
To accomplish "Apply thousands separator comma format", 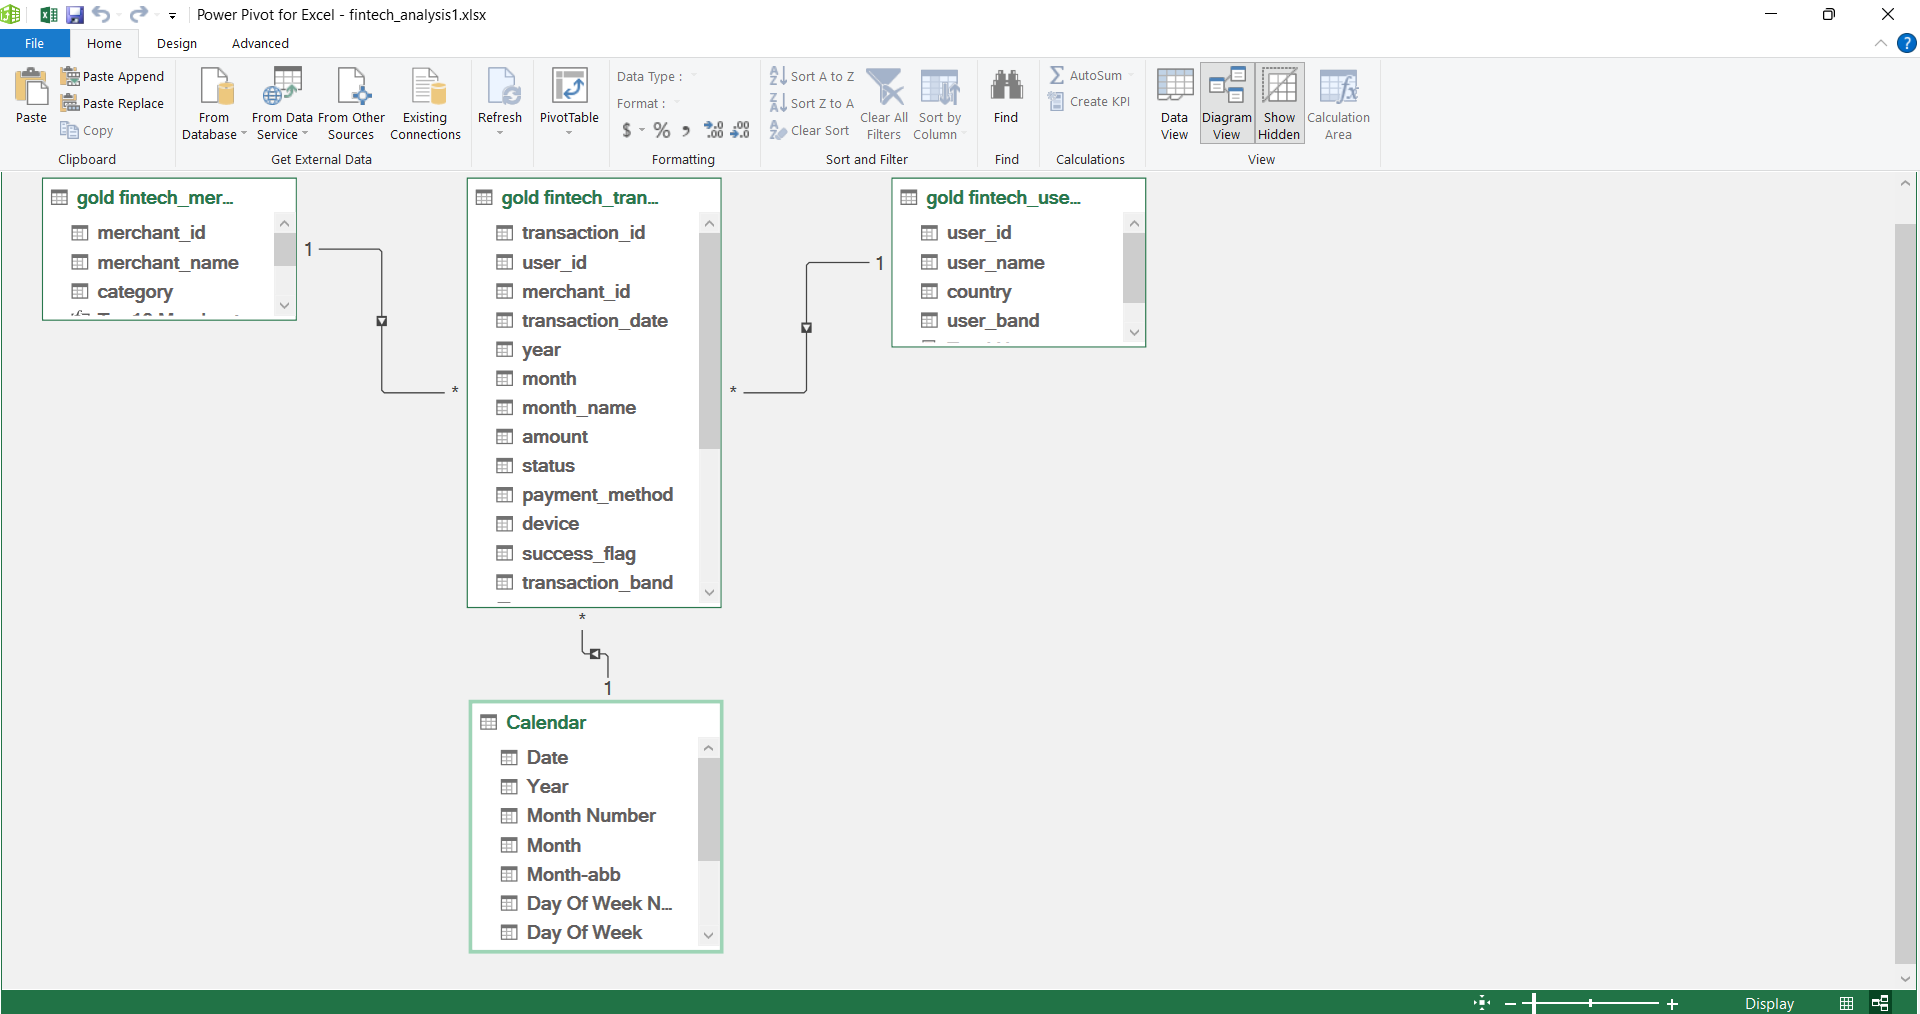I will [686, 130].
